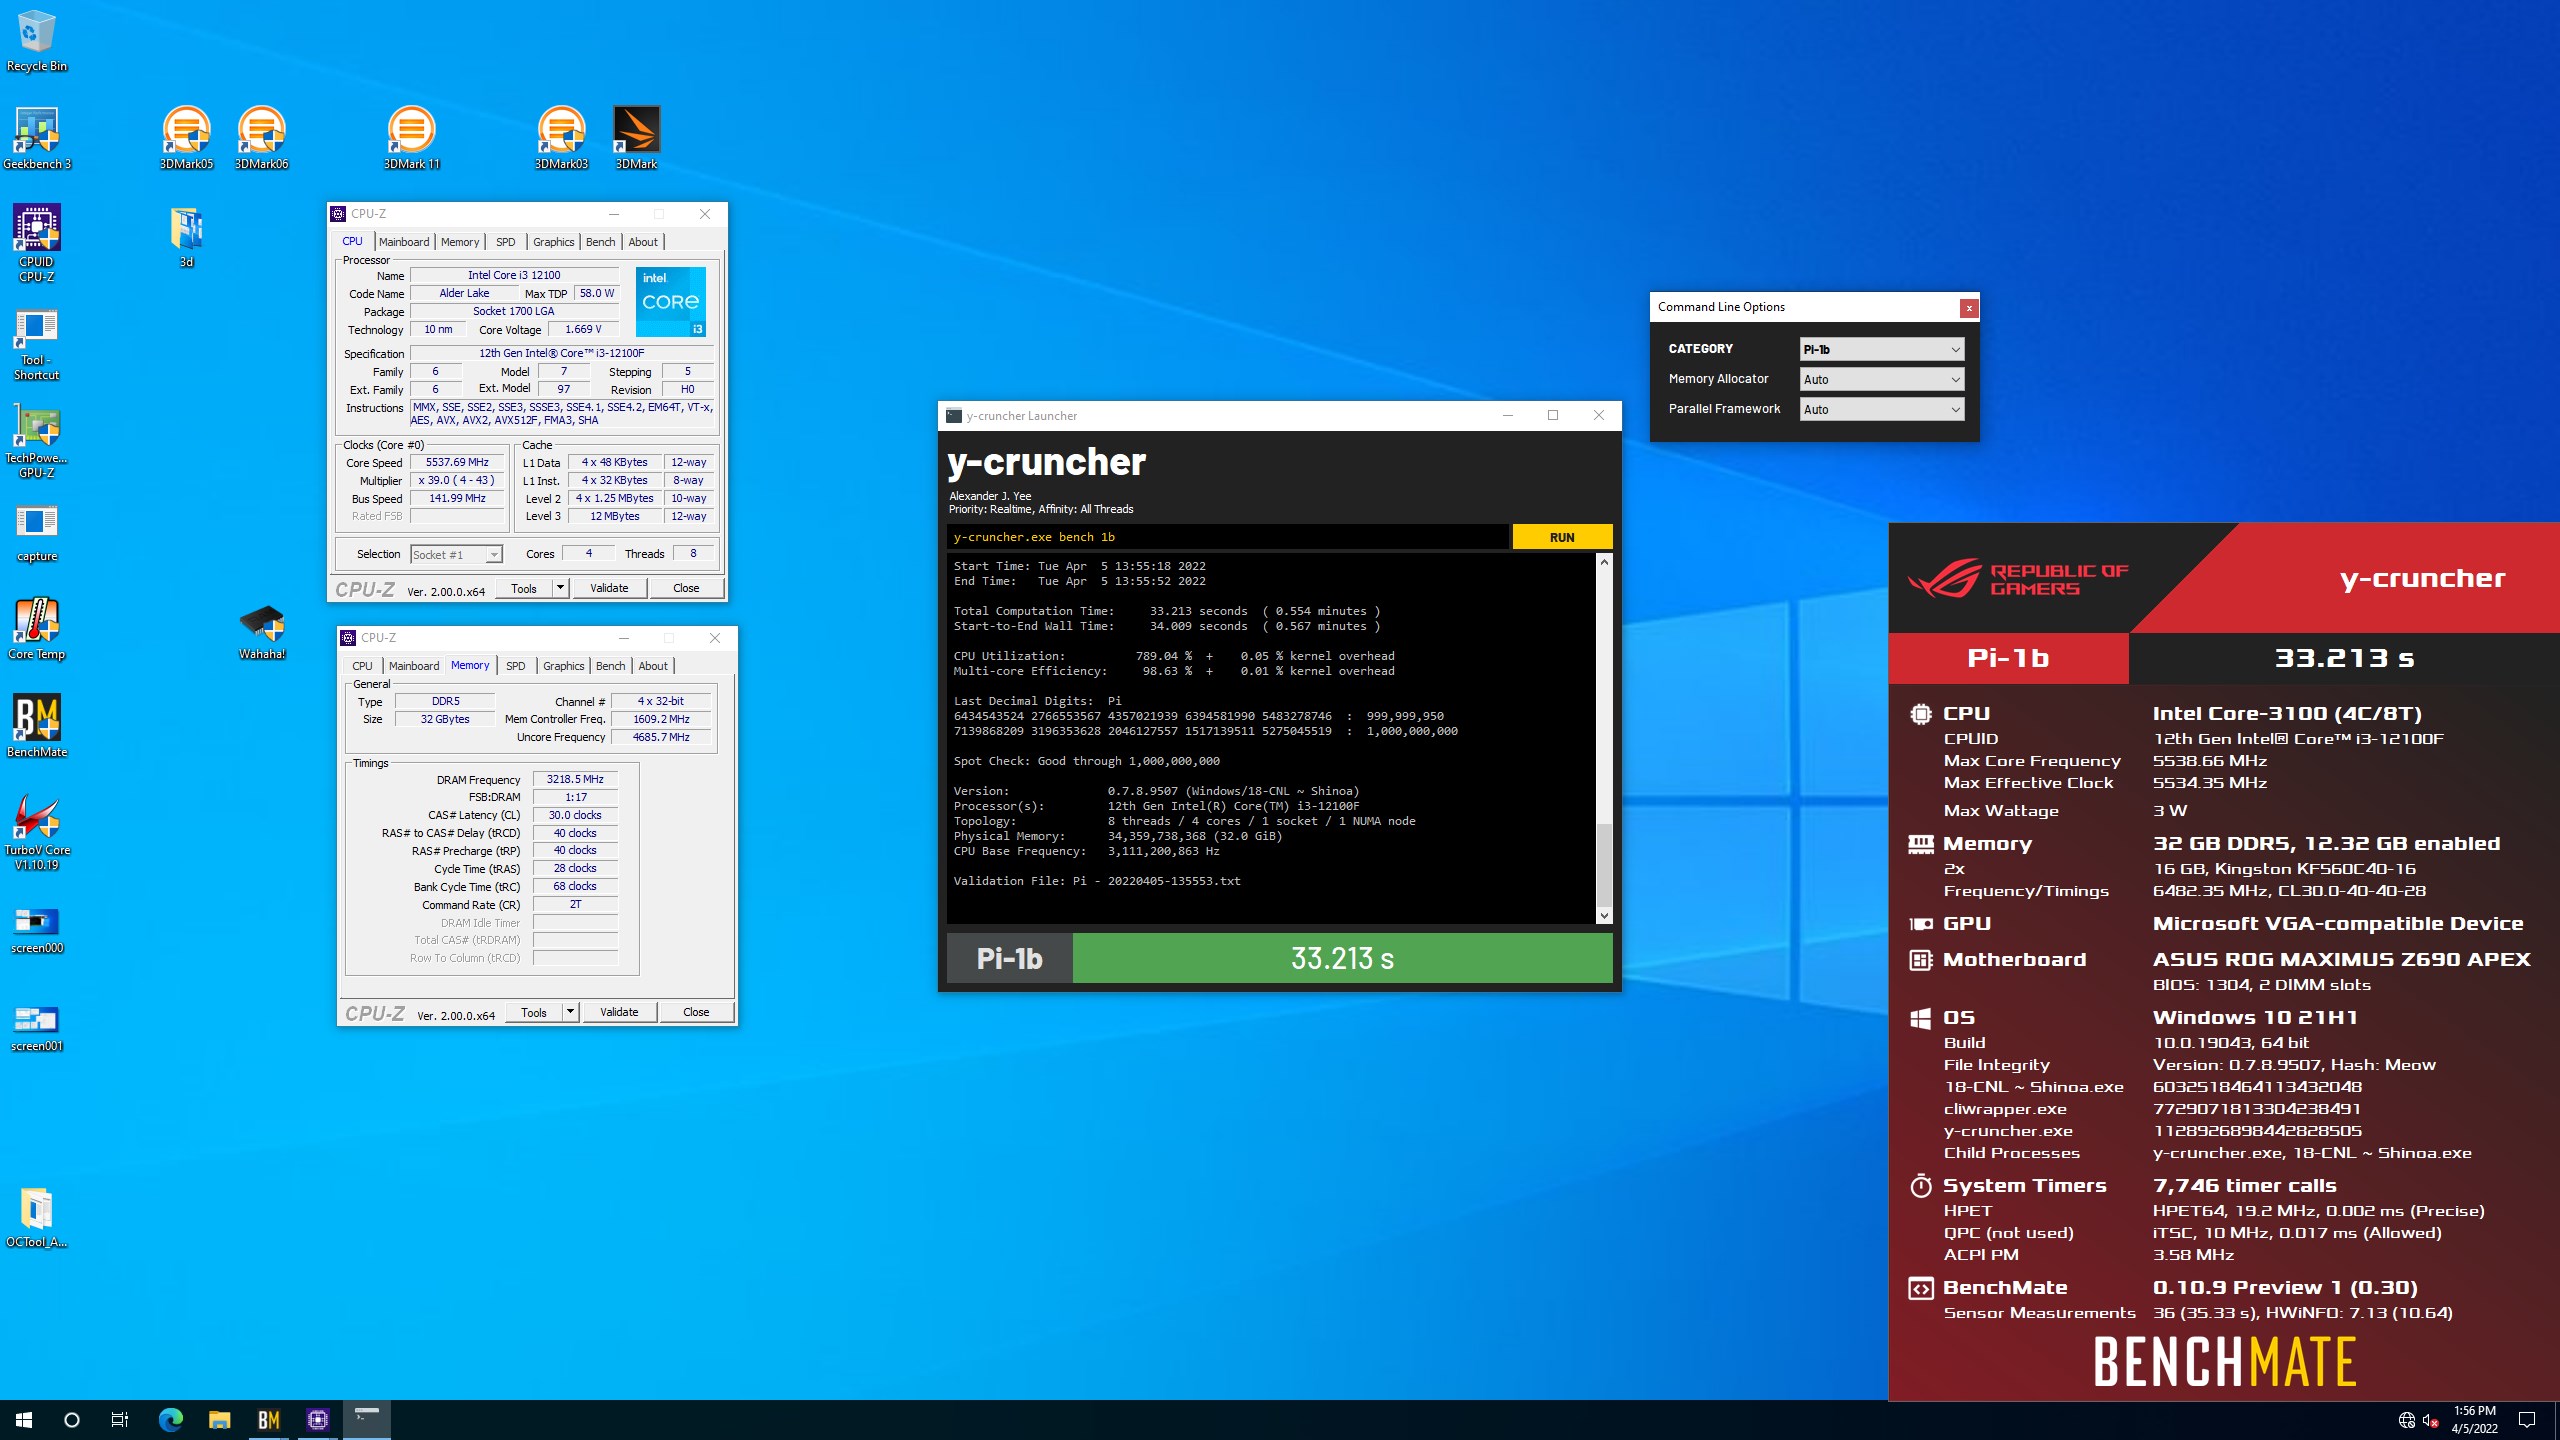Select the OCTool_A folder icon

36,1217
